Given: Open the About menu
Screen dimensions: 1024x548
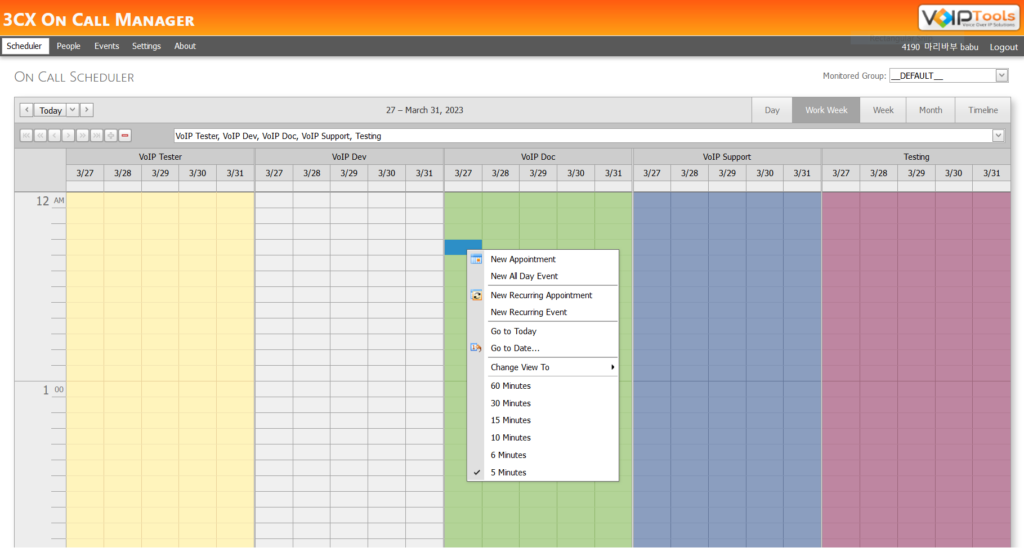Looking at the screenshot, I should pos(185,46).
